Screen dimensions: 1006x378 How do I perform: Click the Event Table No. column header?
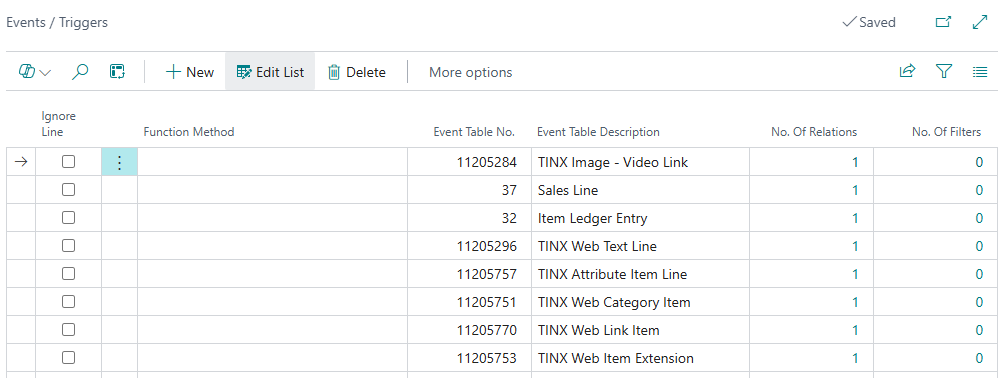(x=474, y=132)
